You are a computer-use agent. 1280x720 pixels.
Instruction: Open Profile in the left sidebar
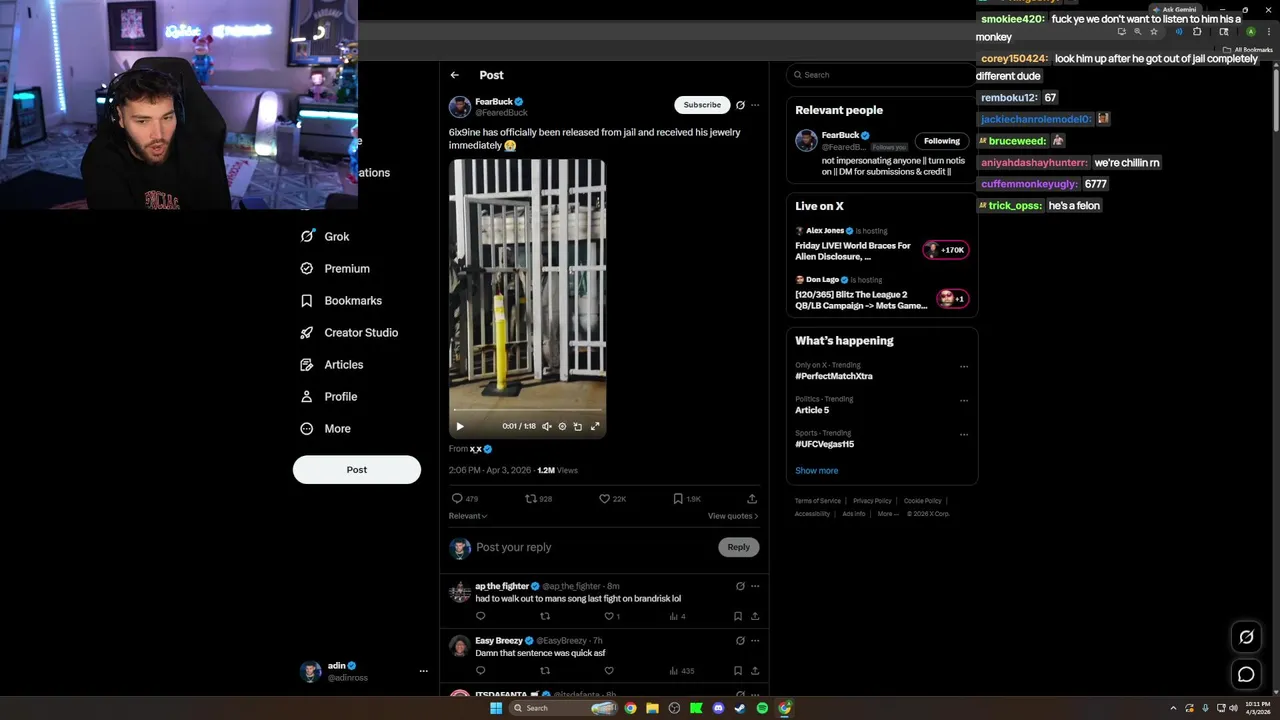pyautogui.click(x=329, y=397)
